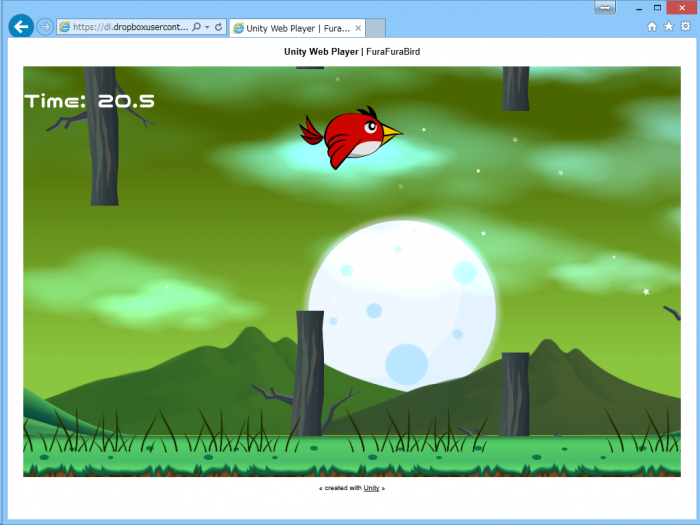
Task: Click the "Unity Web Player | FuraFuraBird" heading
Action: [x=352, y=52]
